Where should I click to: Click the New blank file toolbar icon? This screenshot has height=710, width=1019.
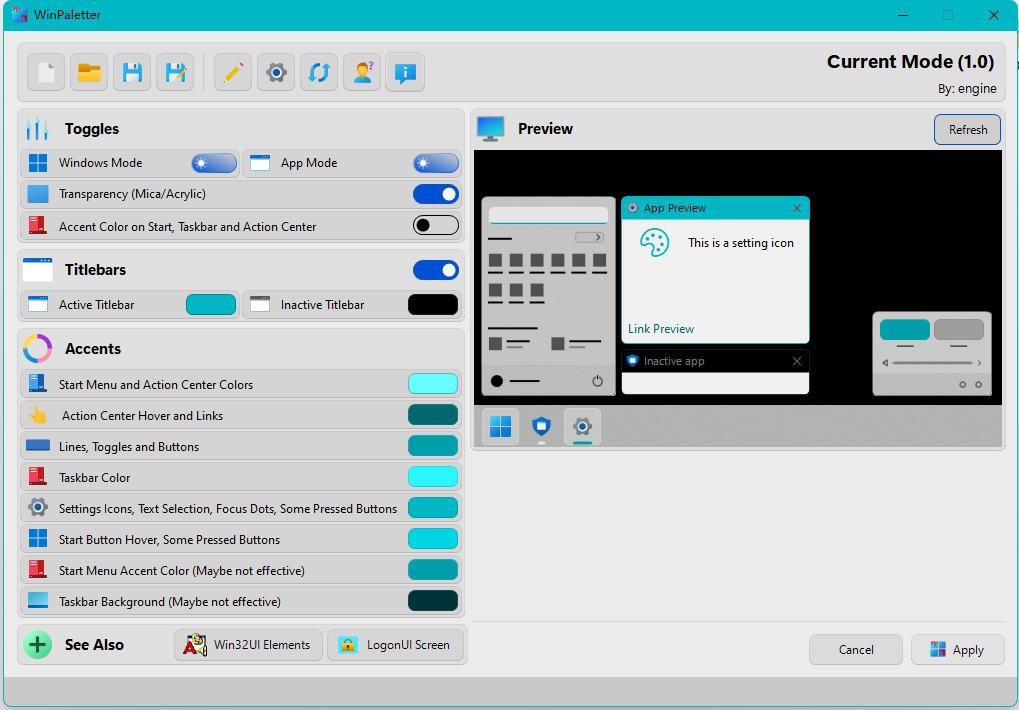tap(46, 72)
